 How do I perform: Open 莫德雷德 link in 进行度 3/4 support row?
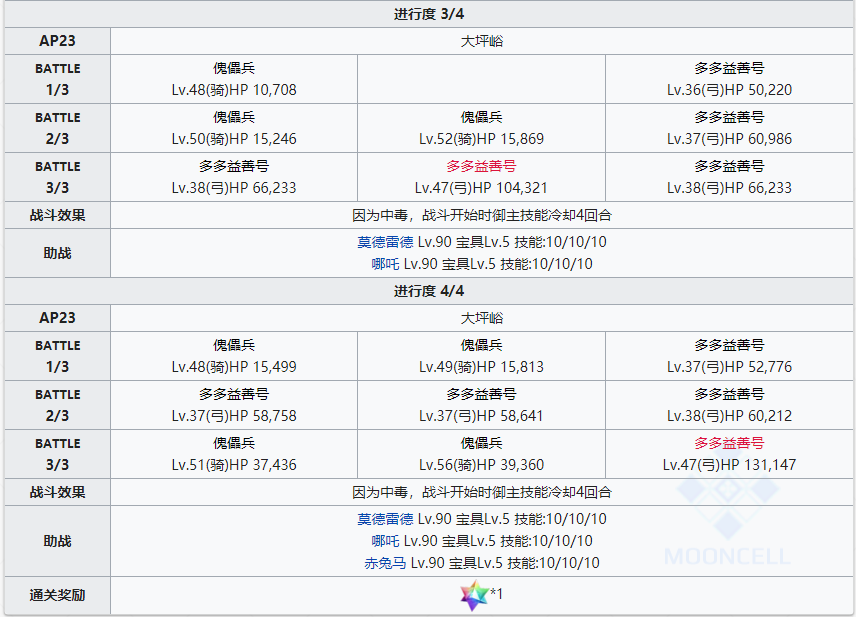[385, 242]
